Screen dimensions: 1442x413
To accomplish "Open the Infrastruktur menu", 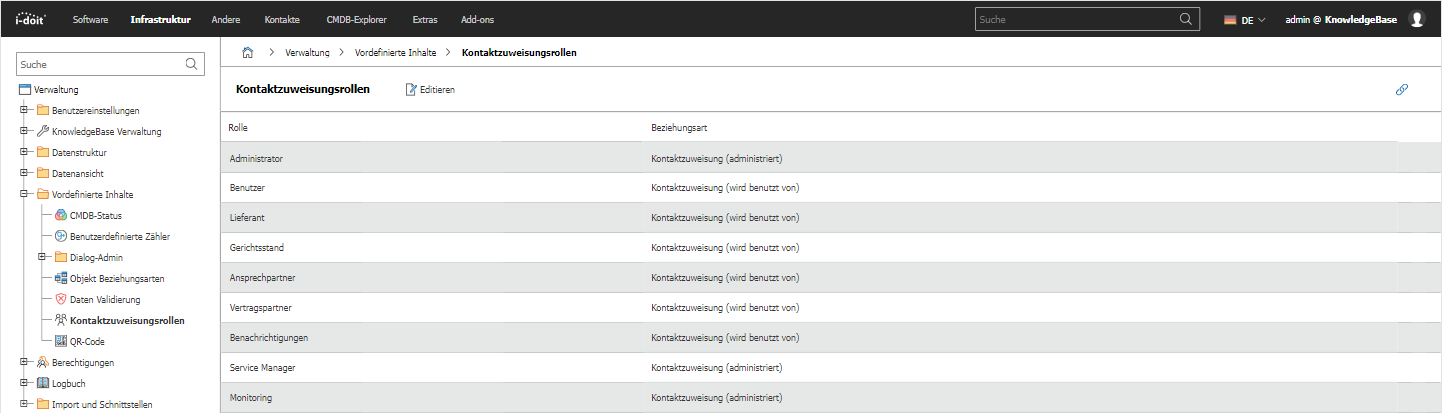I will click(x=160, y=20).
